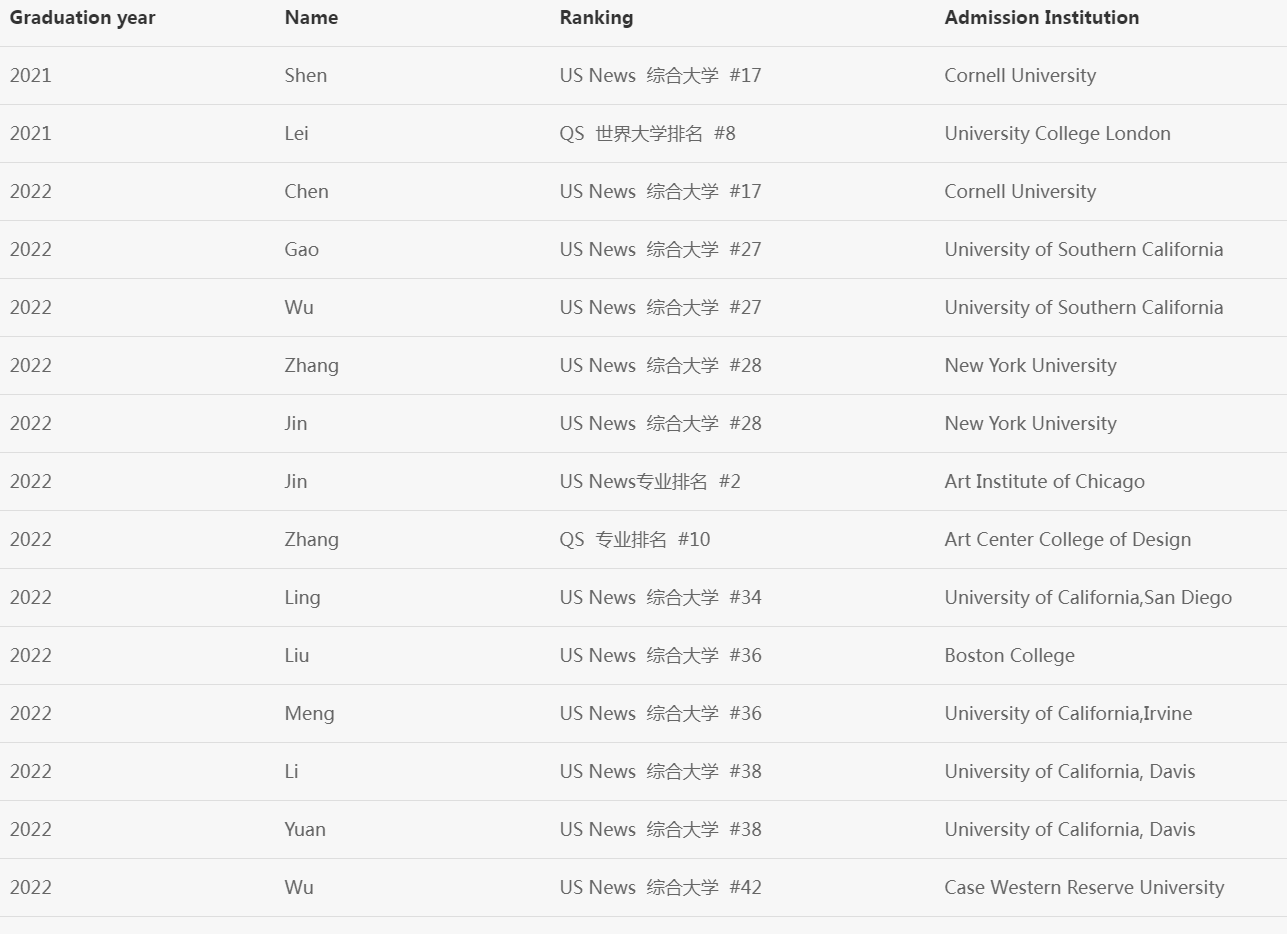Select the name Lei

click(x=297, y=134)
